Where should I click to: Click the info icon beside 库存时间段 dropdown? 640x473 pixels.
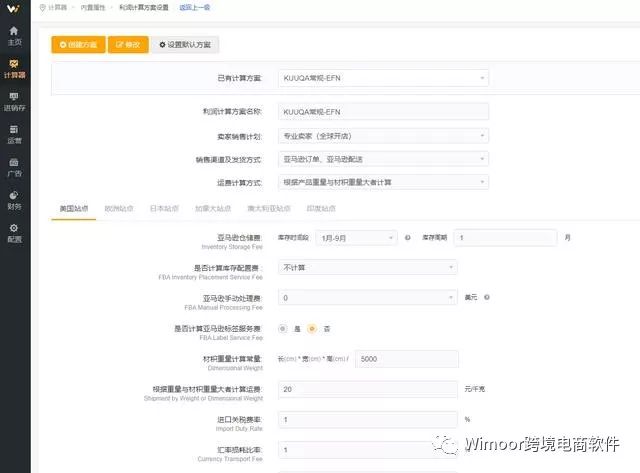point(407,238)
